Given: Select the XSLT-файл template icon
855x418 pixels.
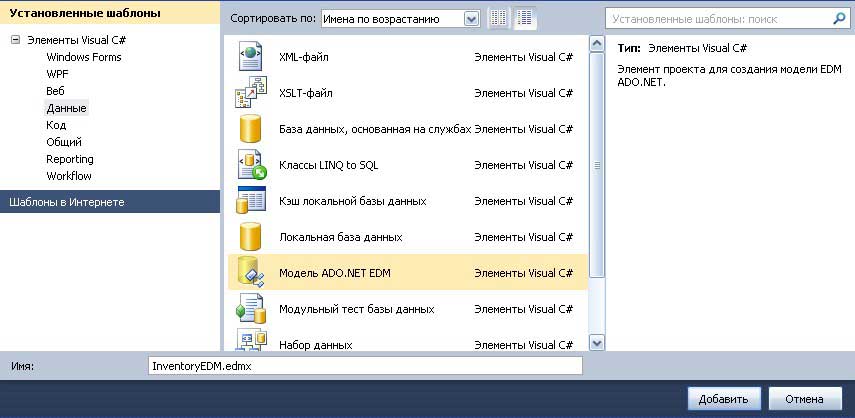Looking at the screenshot, I should 249,93.
